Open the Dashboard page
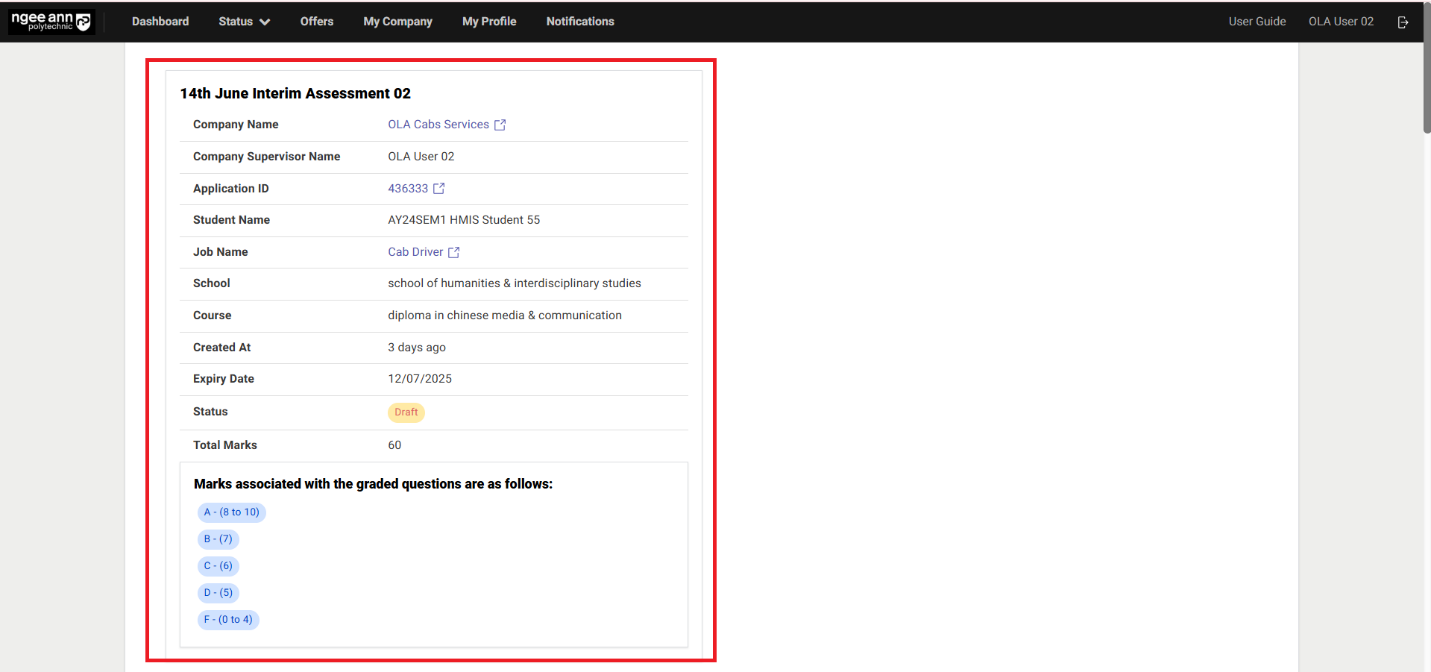The width and height of the screenshot is (1431, 672). tap(160, 21)
